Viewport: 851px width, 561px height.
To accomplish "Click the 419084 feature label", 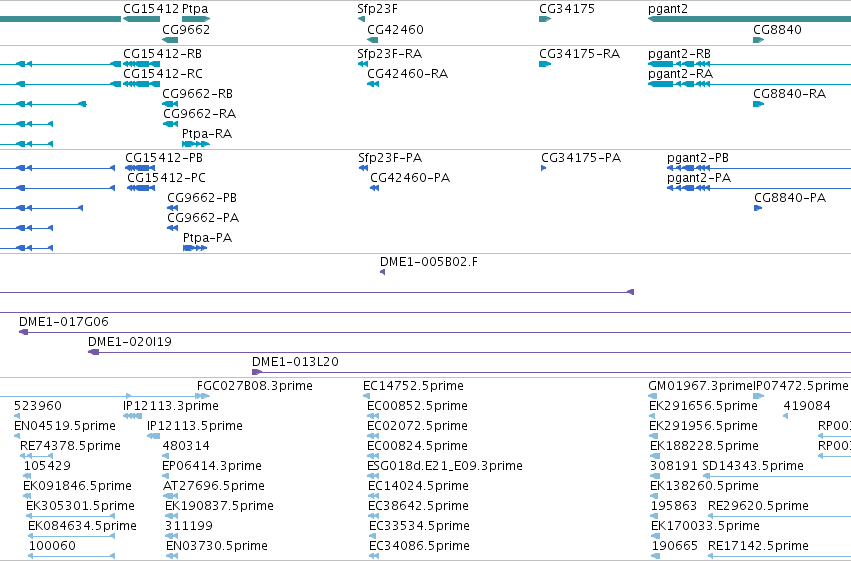I will [807, 406].
